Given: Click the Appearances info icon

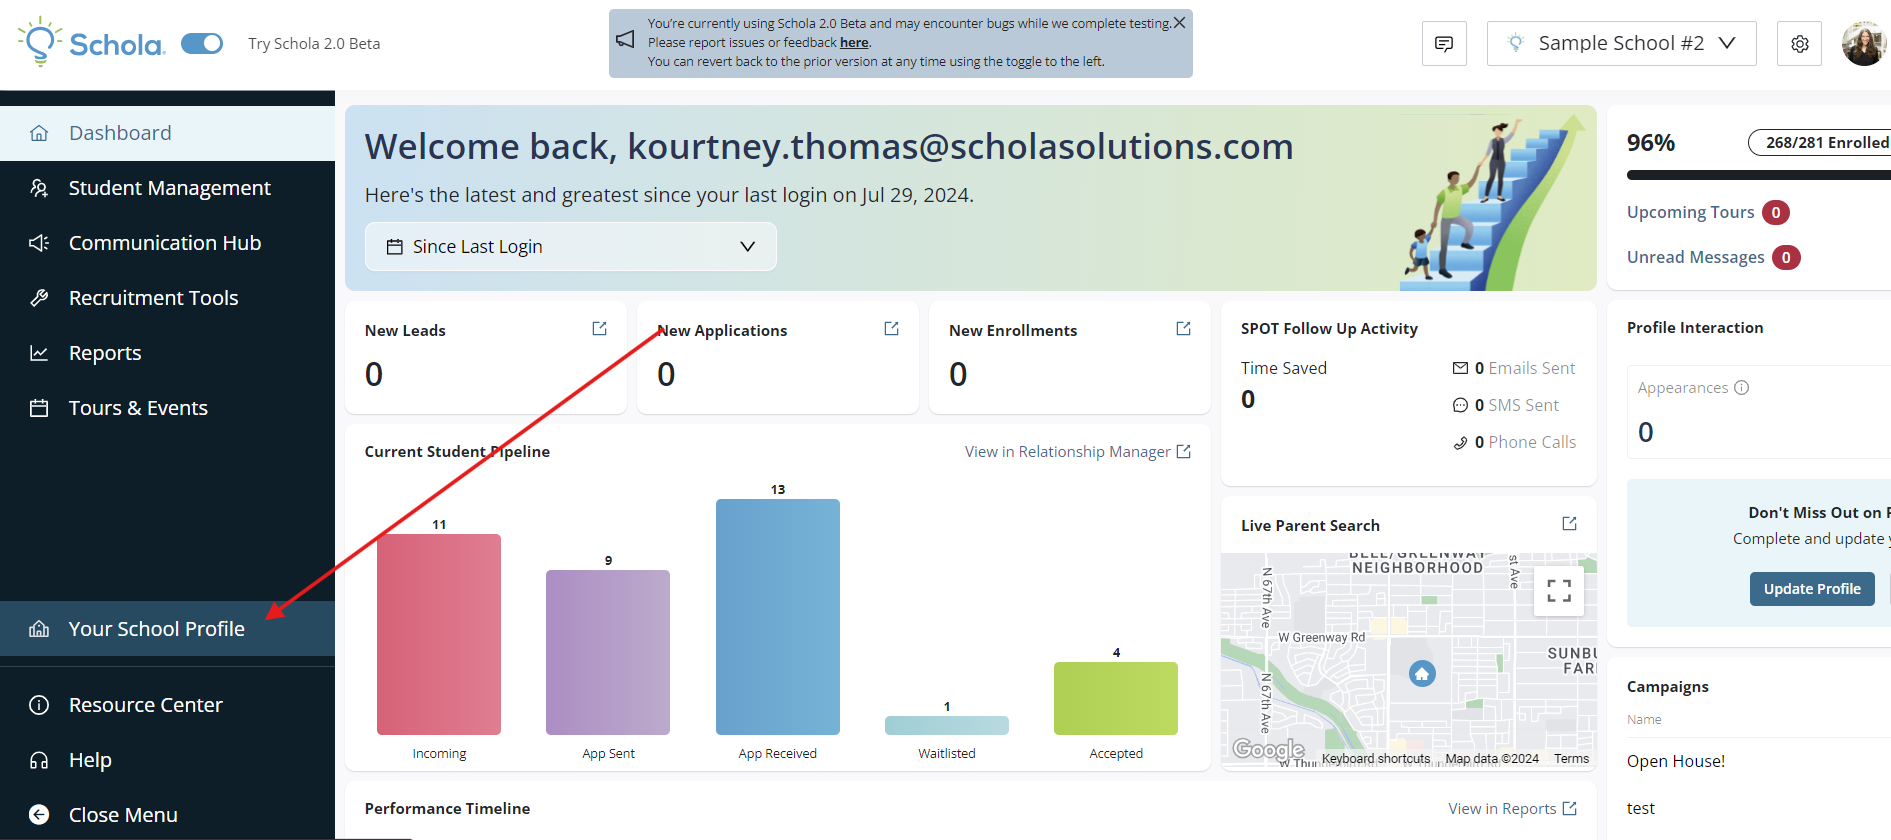Looking at the screenshot, I should tap(1742, 387).
